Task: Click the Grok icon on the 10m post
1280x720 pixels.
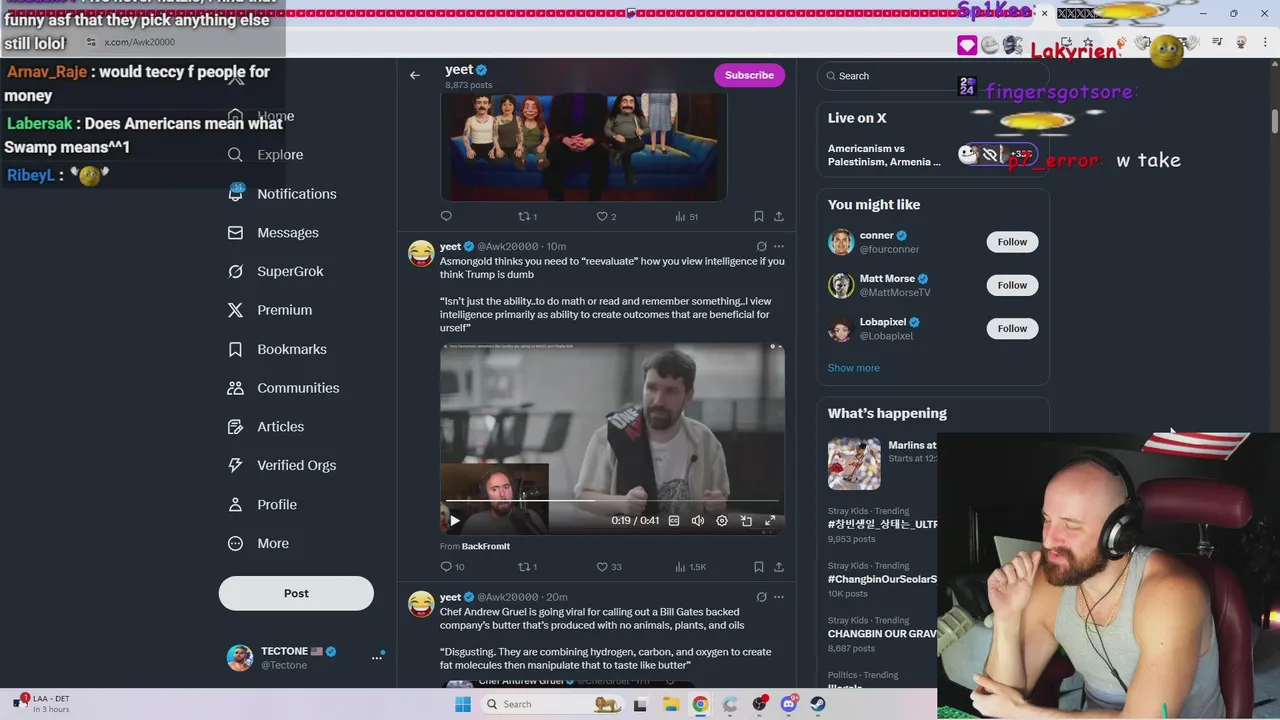Action: coord(761,246)
